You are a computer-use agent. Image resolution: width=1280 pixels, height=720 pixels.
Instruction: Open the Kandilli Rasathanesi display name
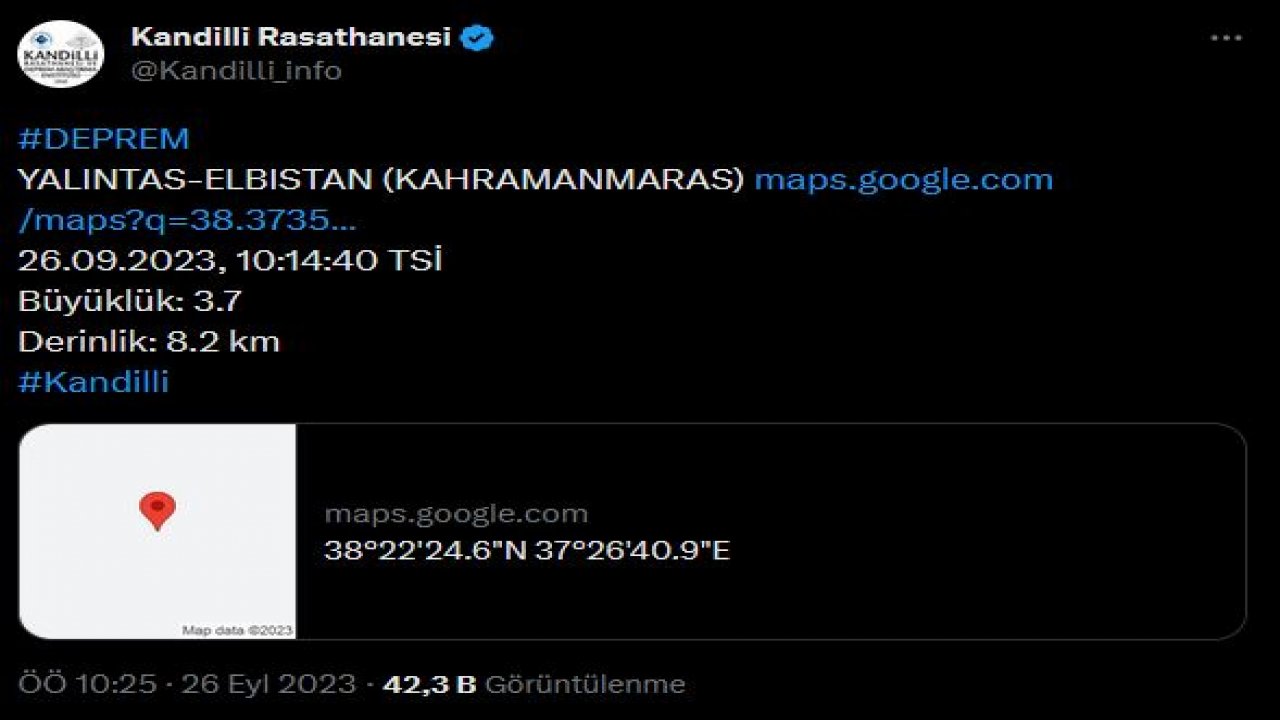click(x=291, y=38)
